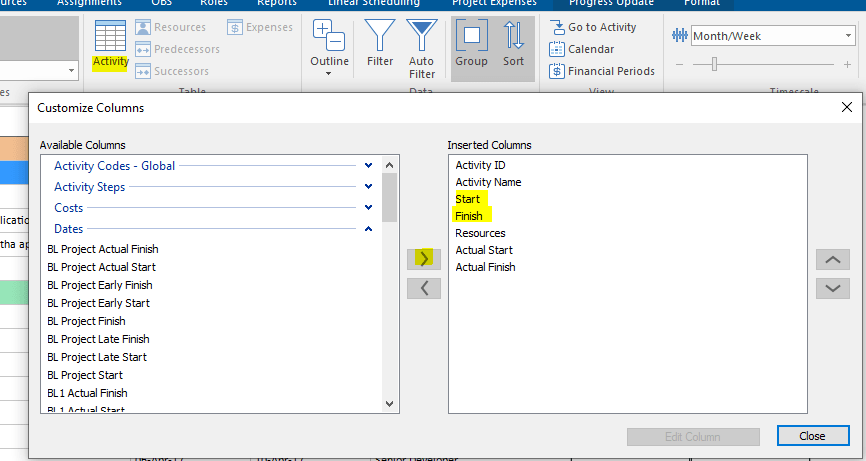Expand Activity Codes - Global section
866x461 pixels.
tap(368, 166)
